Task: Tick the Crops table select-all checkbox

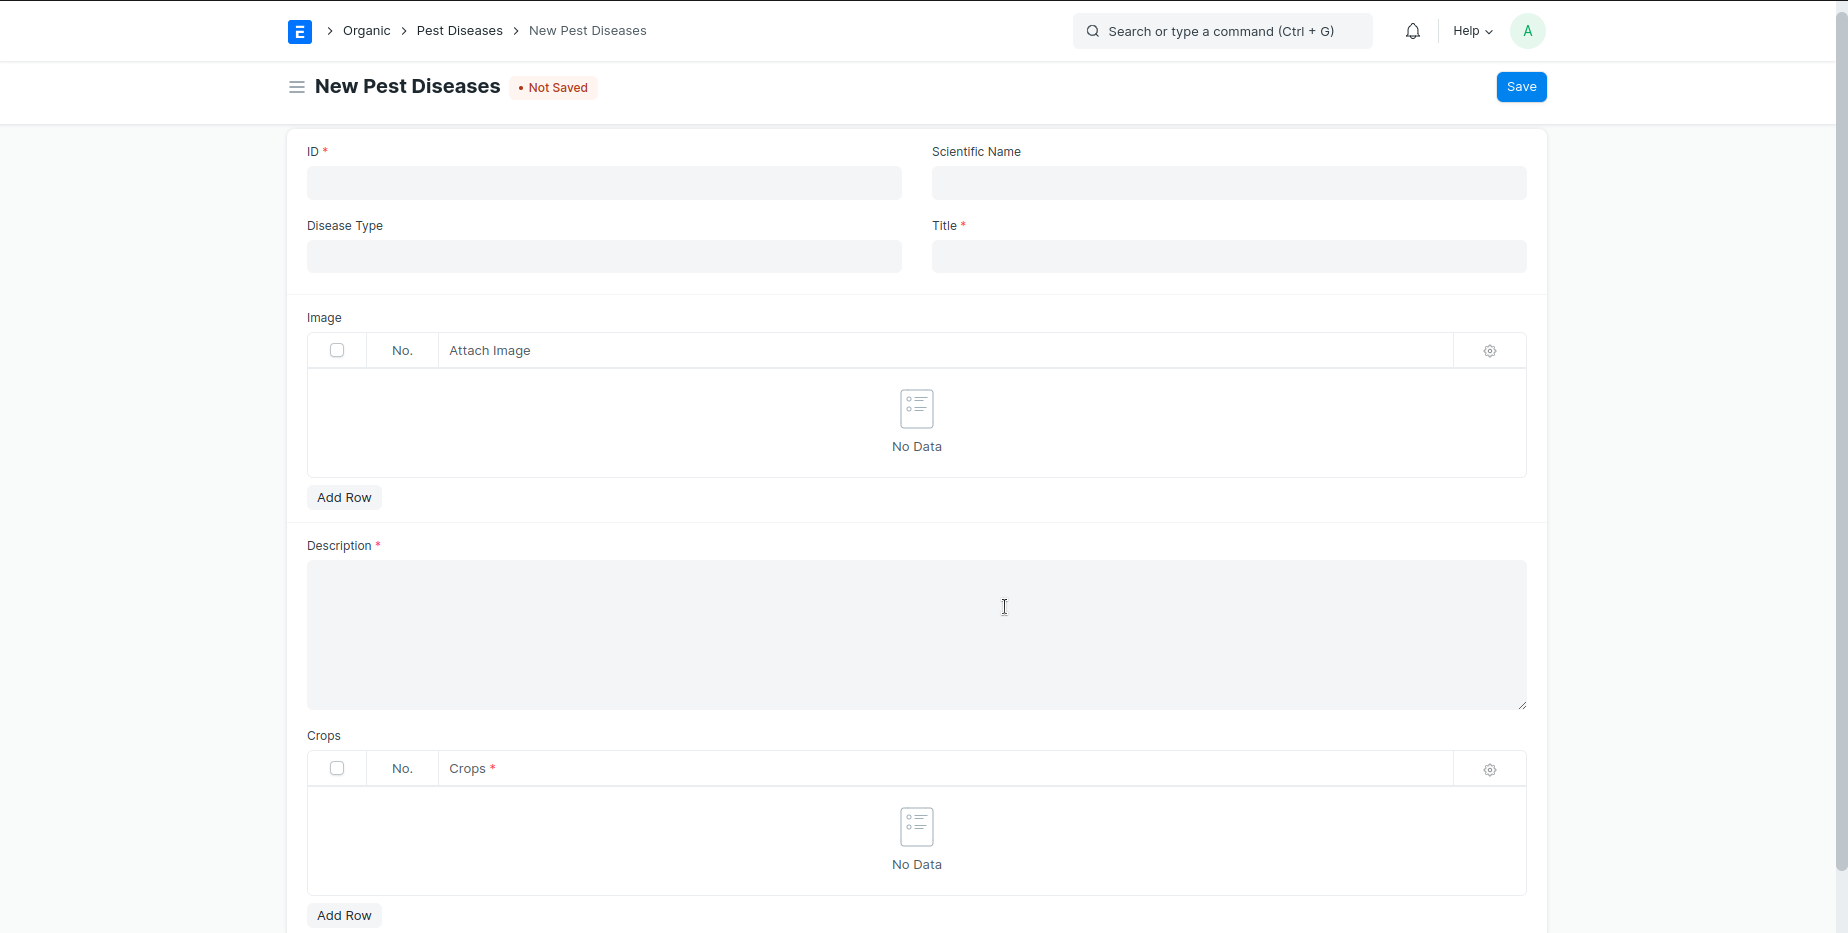Action: 337,769
